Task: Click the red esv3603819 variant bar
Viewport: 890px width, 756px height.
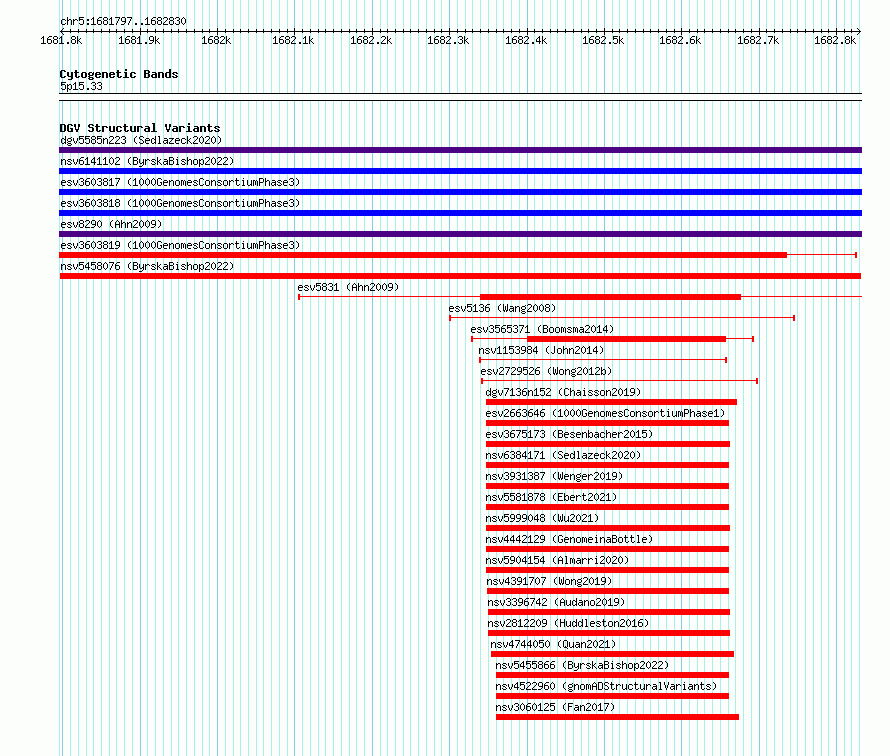Action: [423, 255]
